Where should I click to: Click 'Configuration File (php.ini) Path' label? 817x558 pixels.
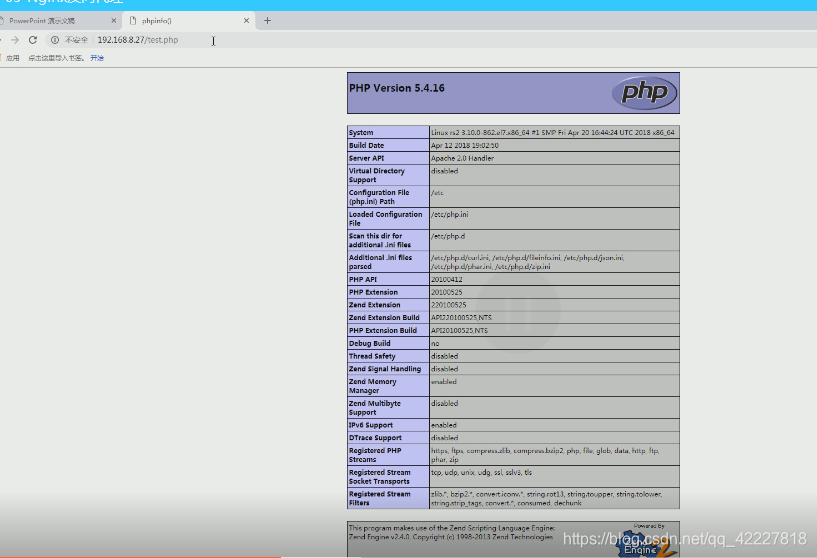[x=379, y=197]
